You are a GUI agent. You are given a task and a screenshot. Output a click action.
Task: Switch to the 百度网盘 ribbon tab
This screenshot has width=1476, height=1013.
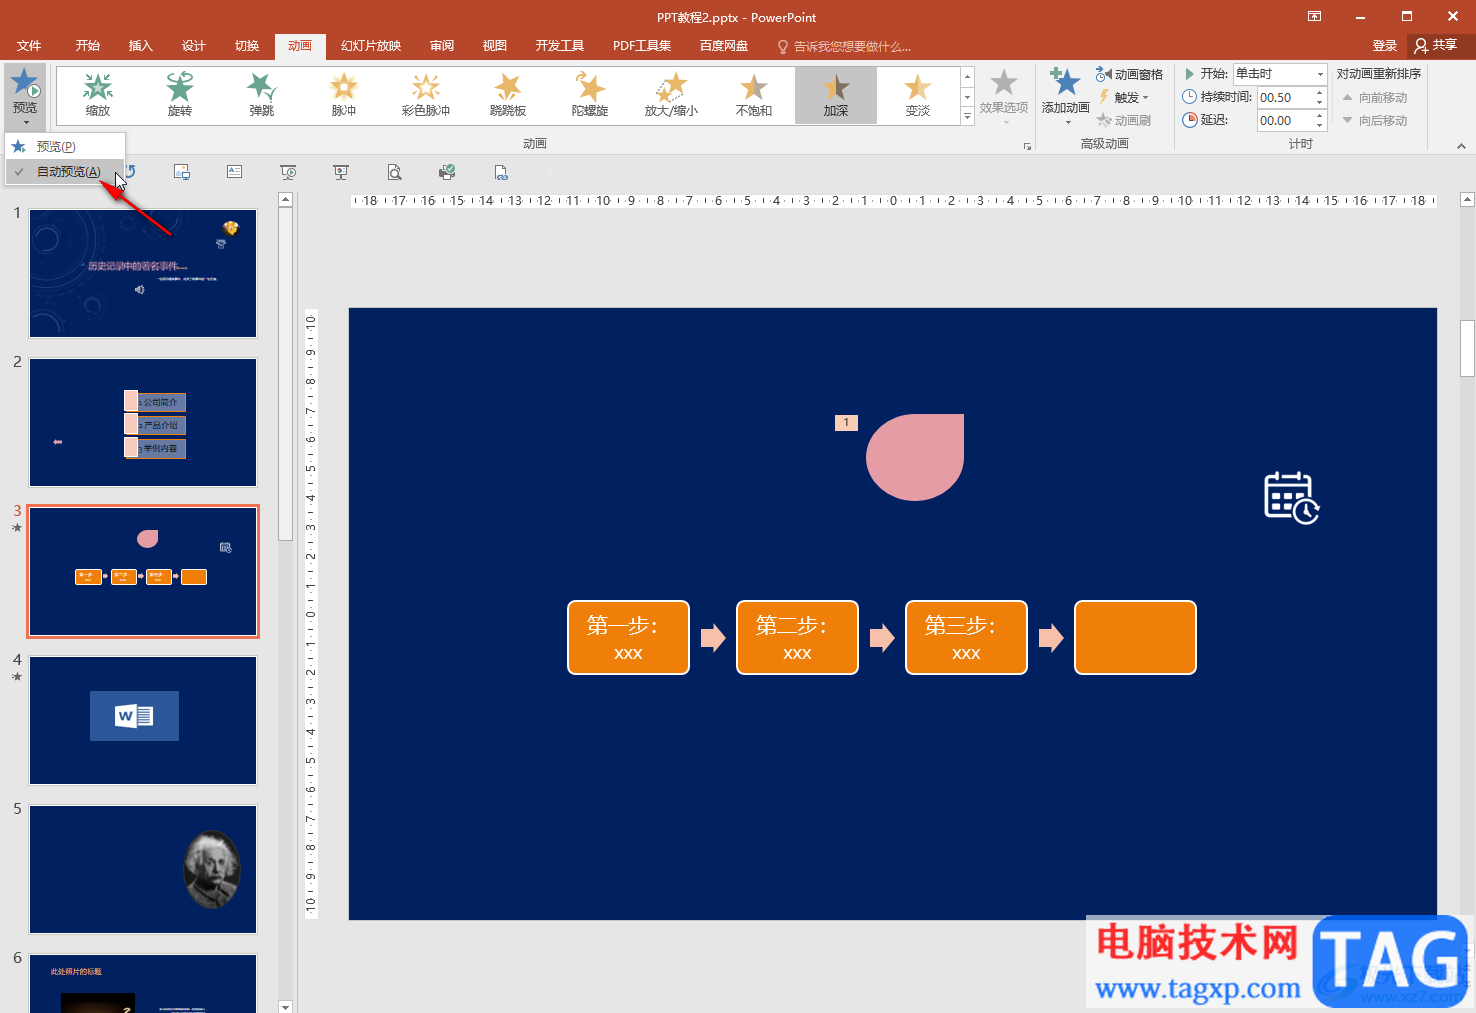(724, 46)
